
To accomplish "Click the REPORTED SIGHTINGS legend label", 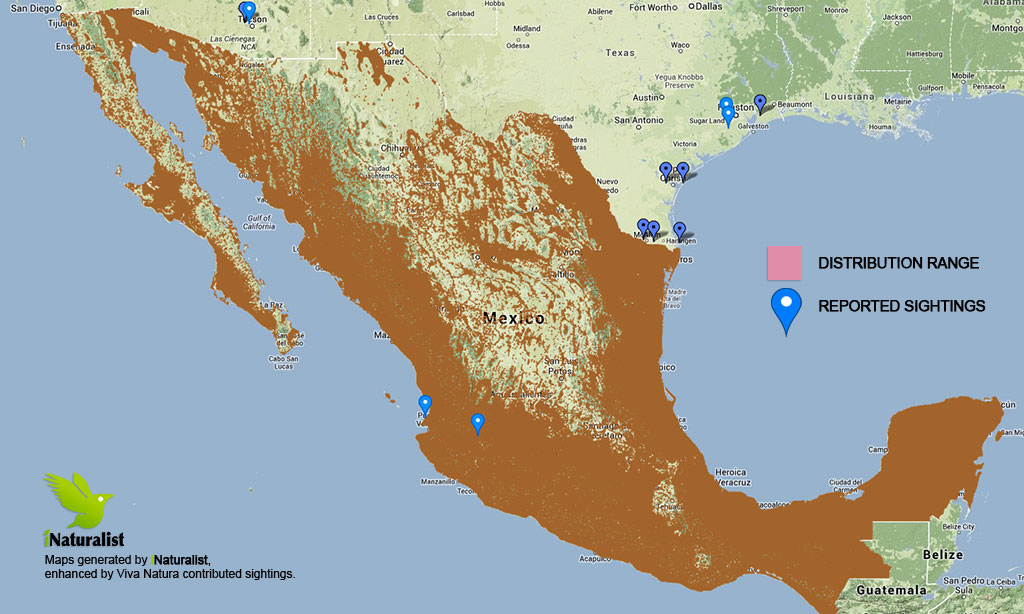I will [x=902, y=306].
